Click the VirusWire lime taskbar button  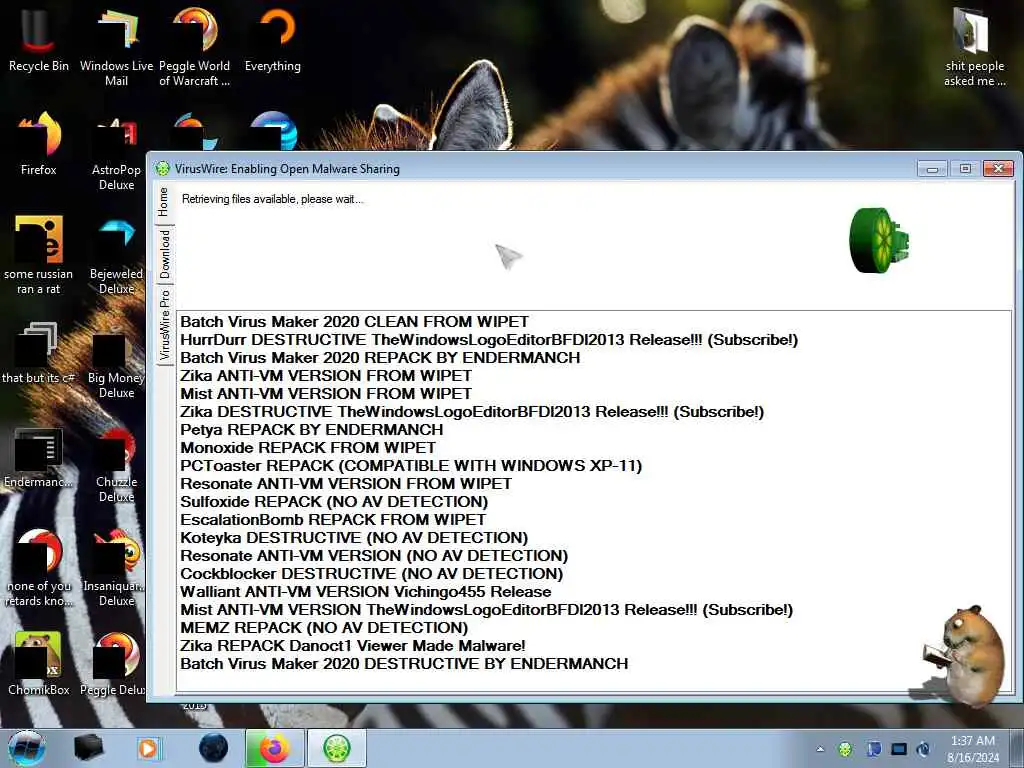[x=336, y=748]
